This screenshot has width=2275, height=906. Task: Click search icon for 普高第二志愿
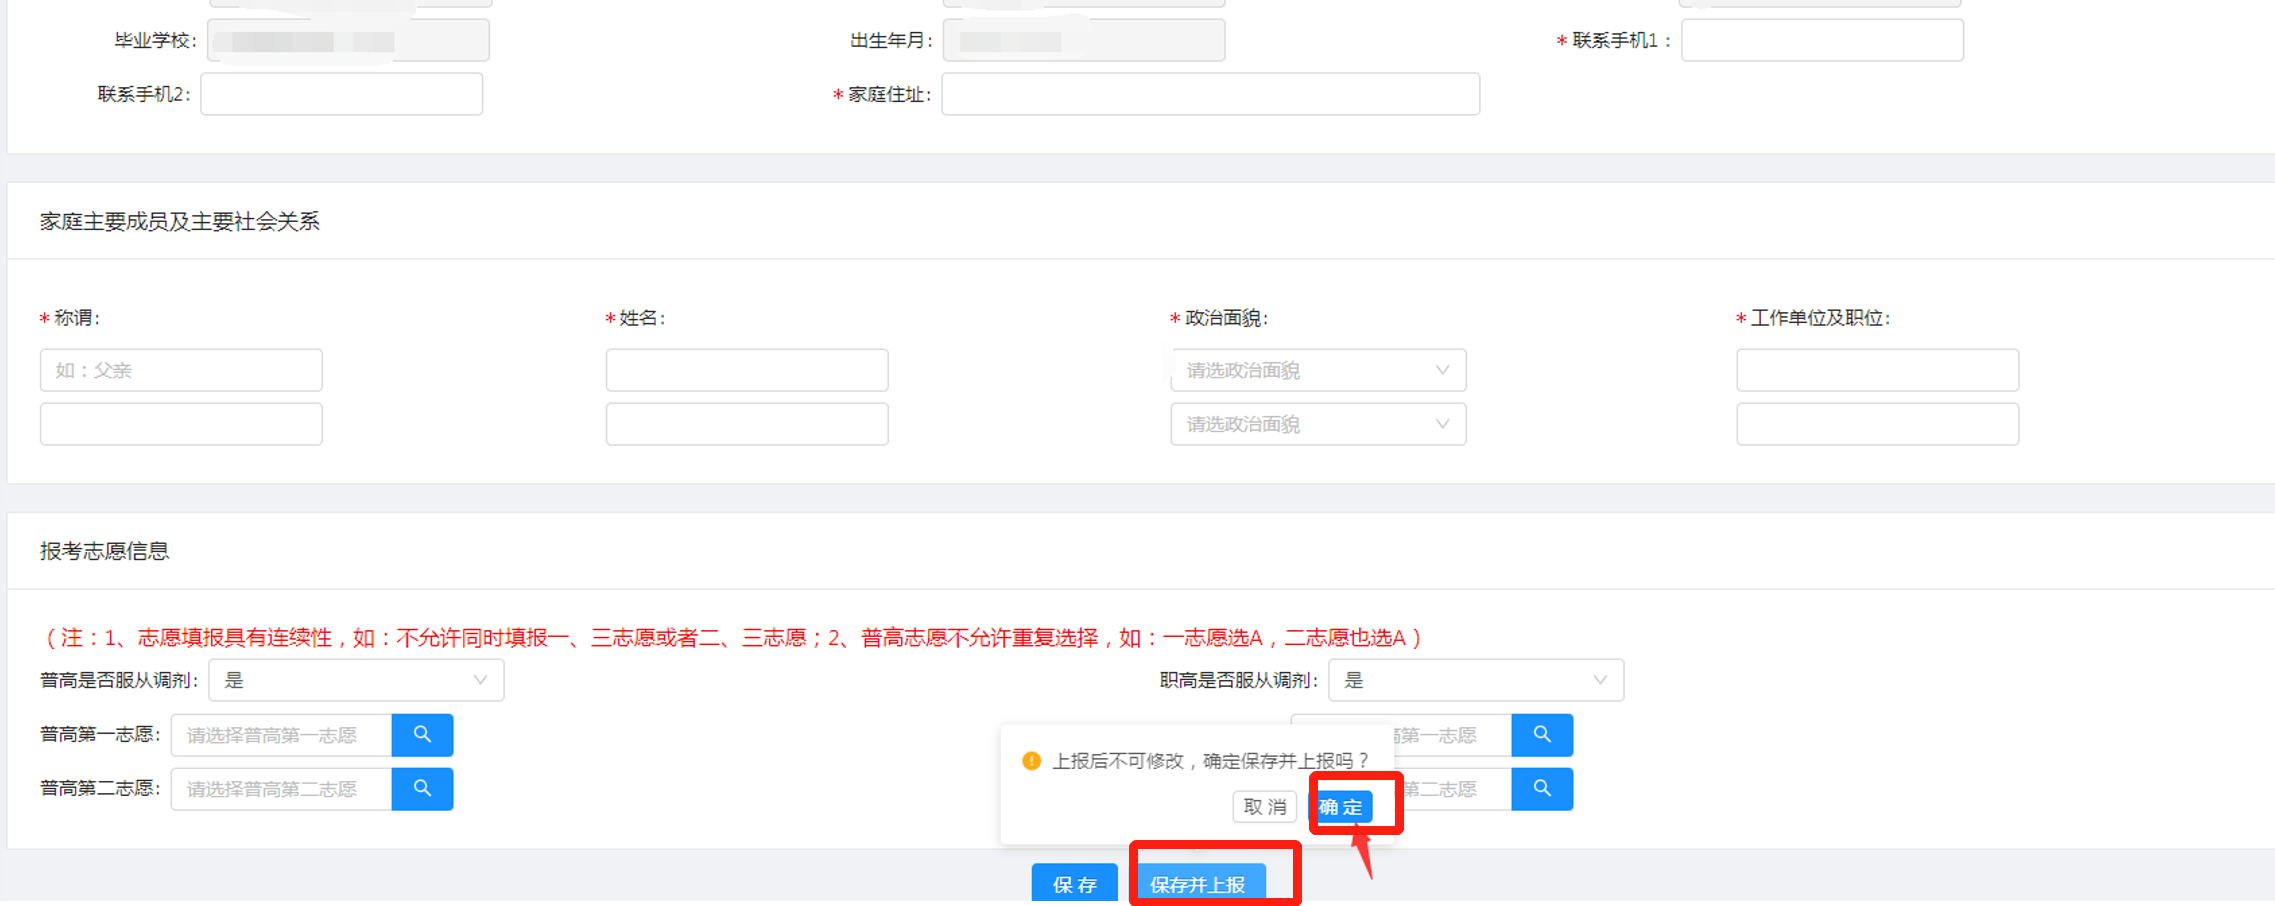pos(422,789)
